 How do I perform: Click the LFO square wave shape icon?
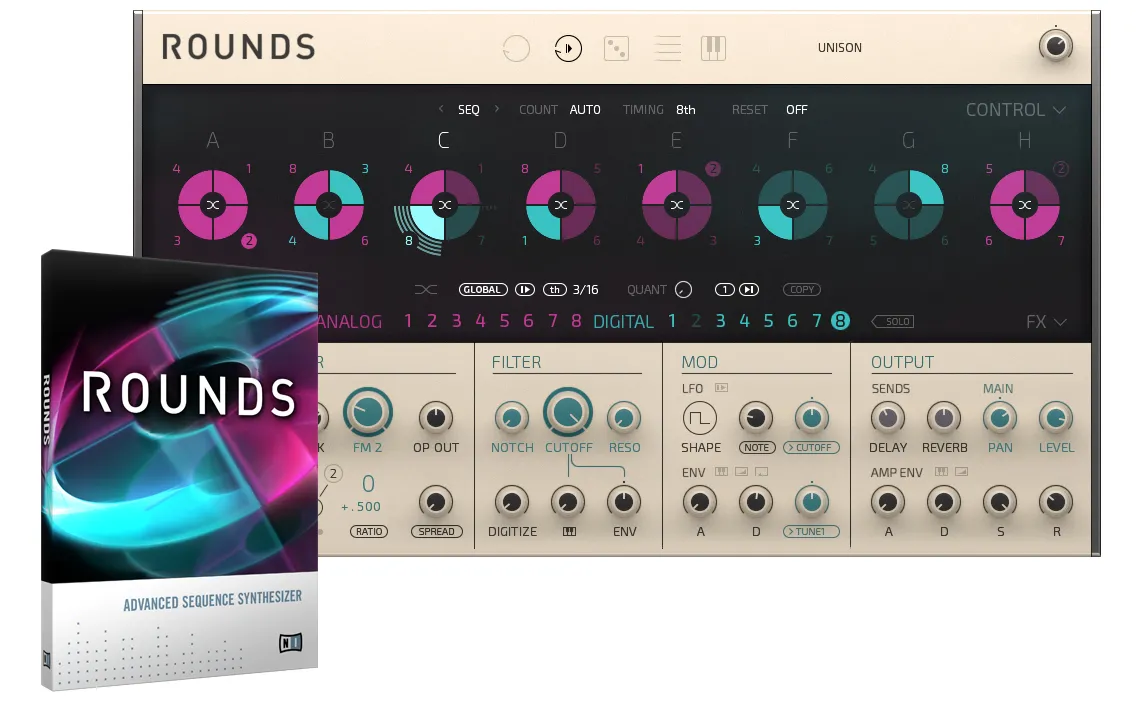click(700, 418)
